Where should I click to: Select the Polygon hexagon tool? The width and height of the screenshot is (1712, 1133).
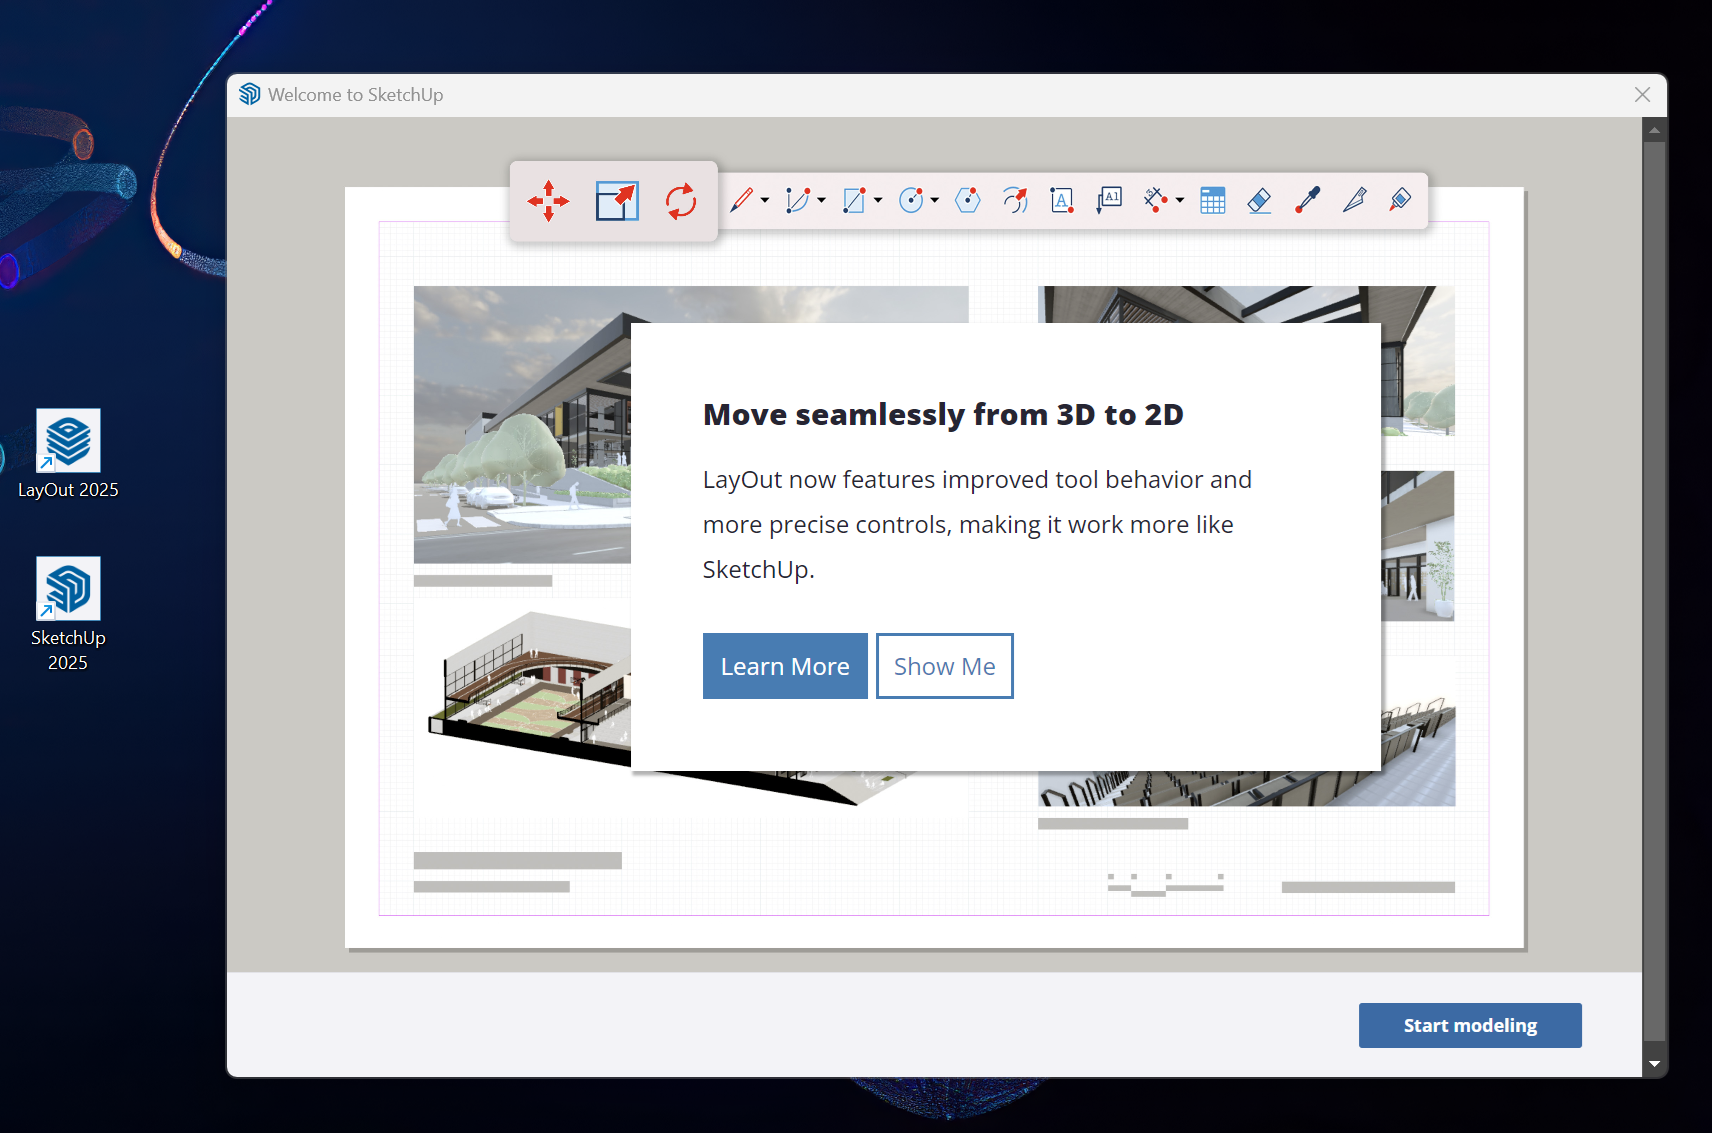click(x=968, y=200)
